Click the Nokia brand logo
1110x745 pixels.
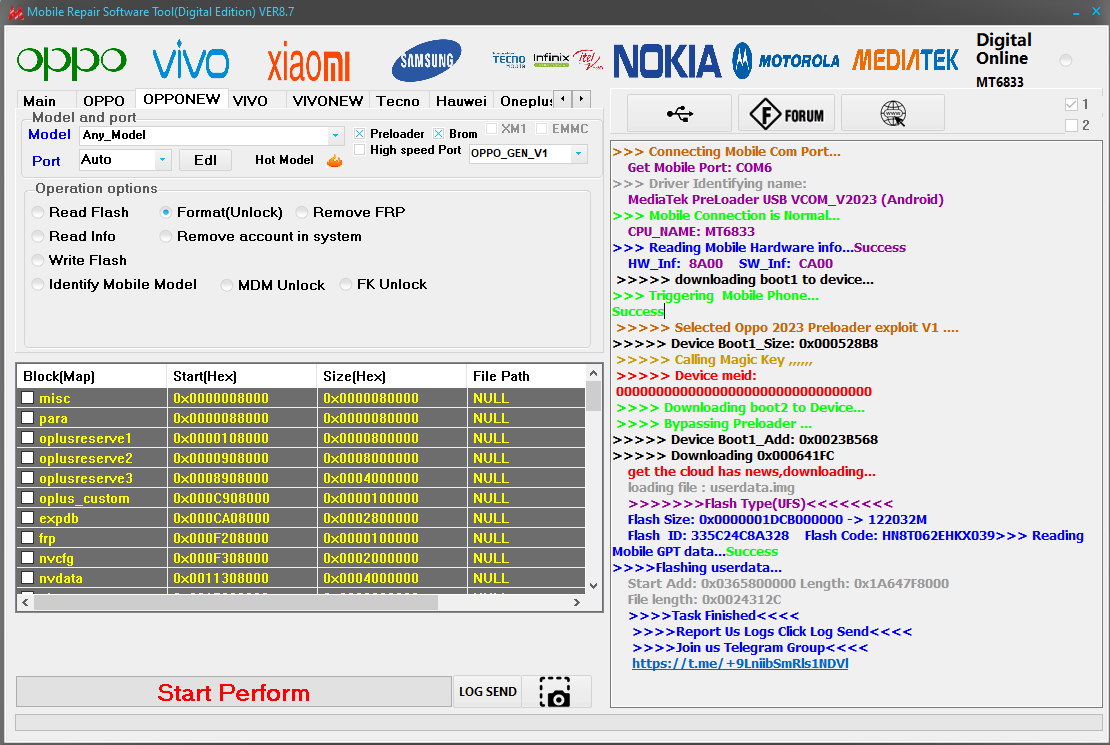(667, 61)
